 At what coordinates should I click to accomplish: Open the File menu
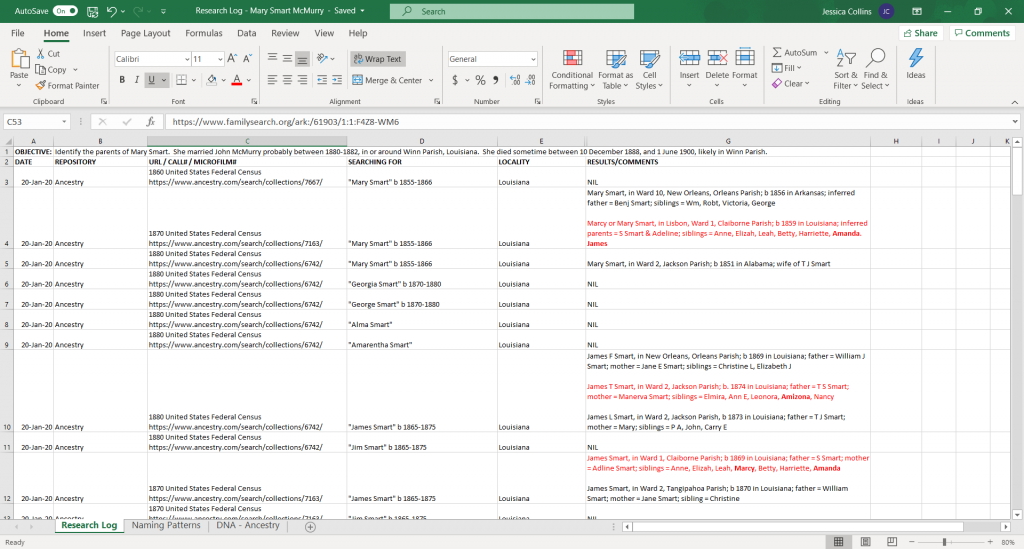tap(18, 33)
